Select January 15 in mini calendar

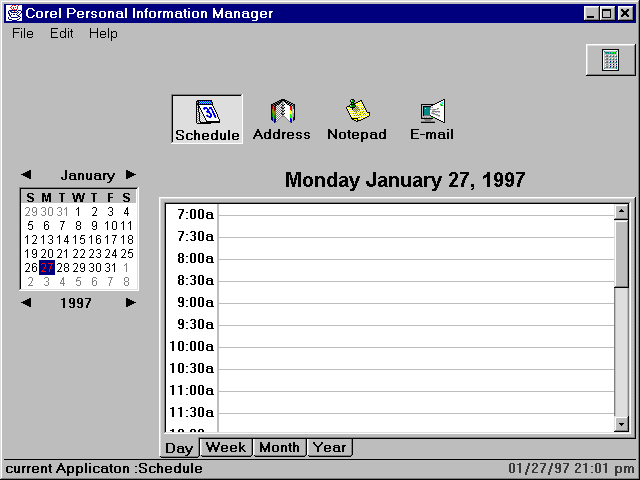(79, 240)
